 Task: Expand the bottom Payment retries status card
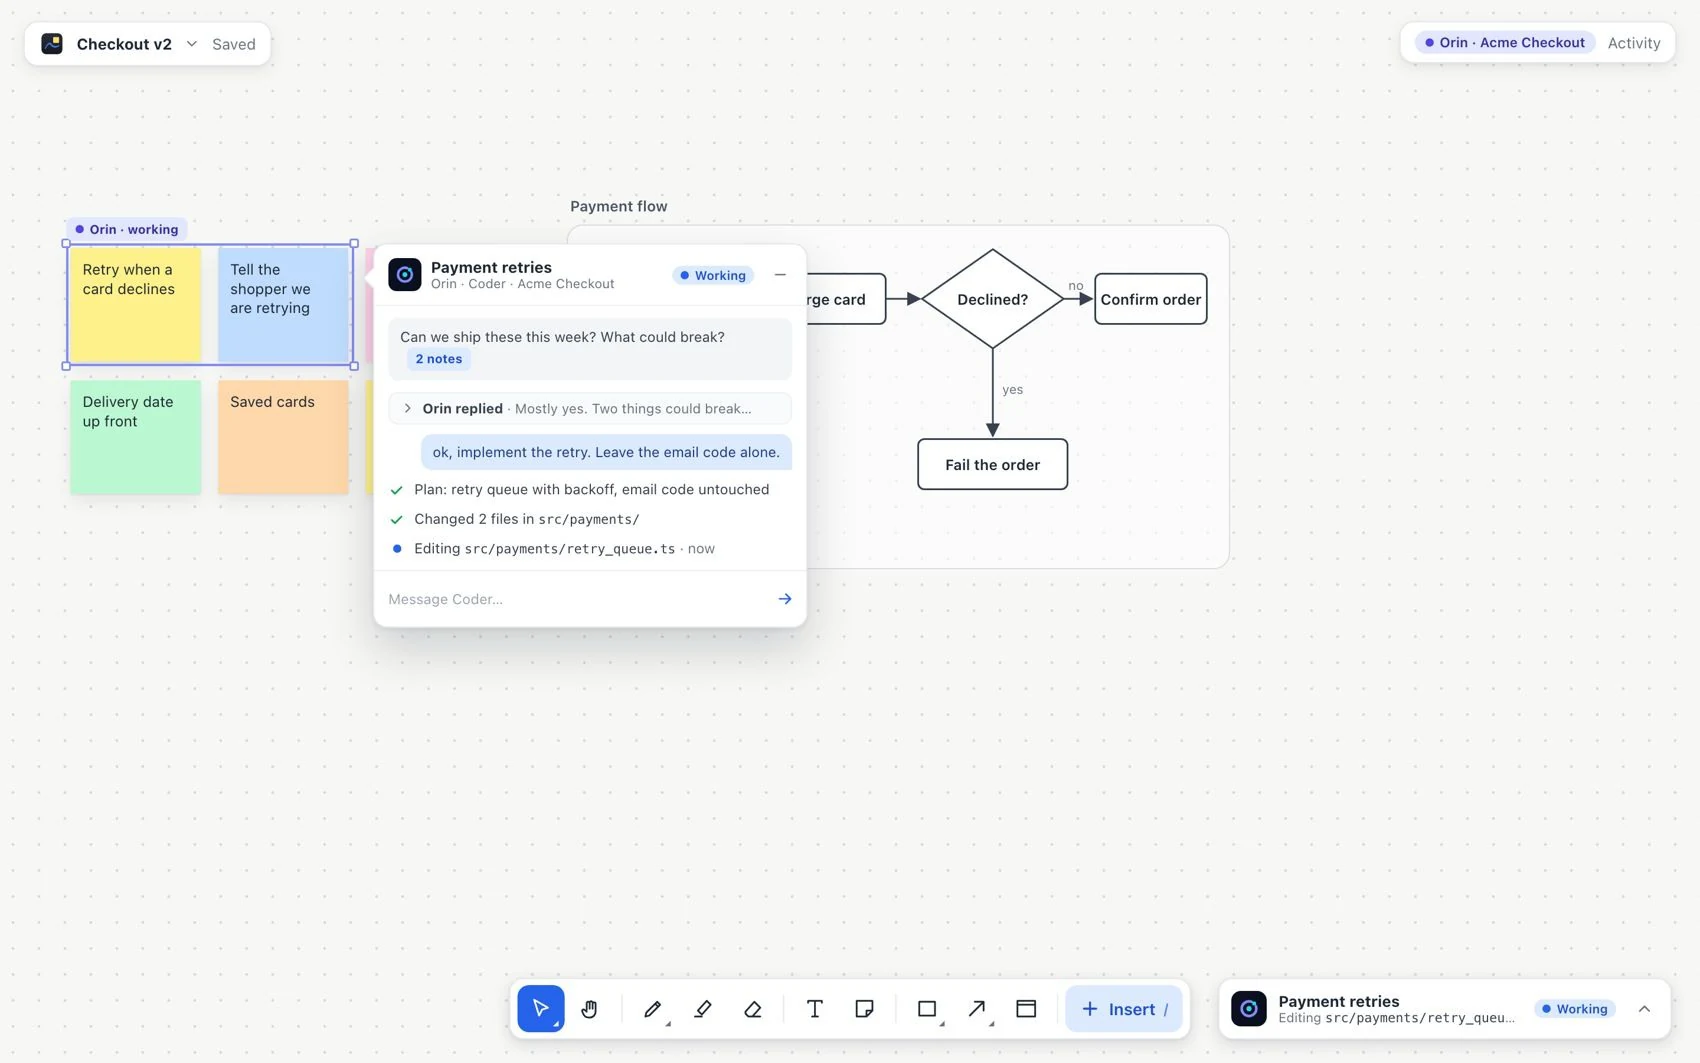(x=1644, y=1008)
